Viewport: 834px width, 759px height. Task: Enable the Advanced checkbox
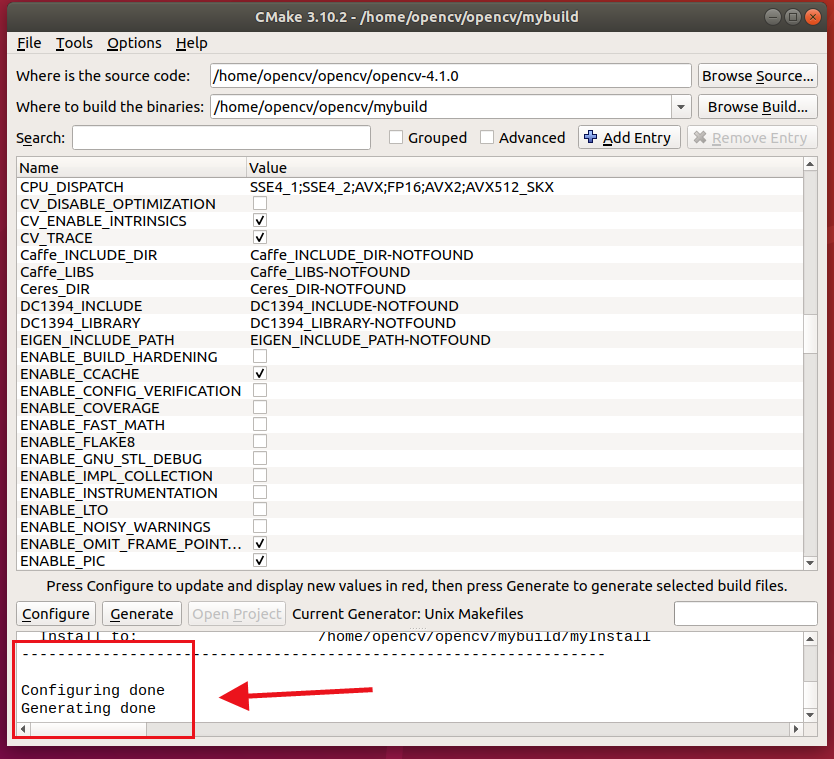point(487,138)
